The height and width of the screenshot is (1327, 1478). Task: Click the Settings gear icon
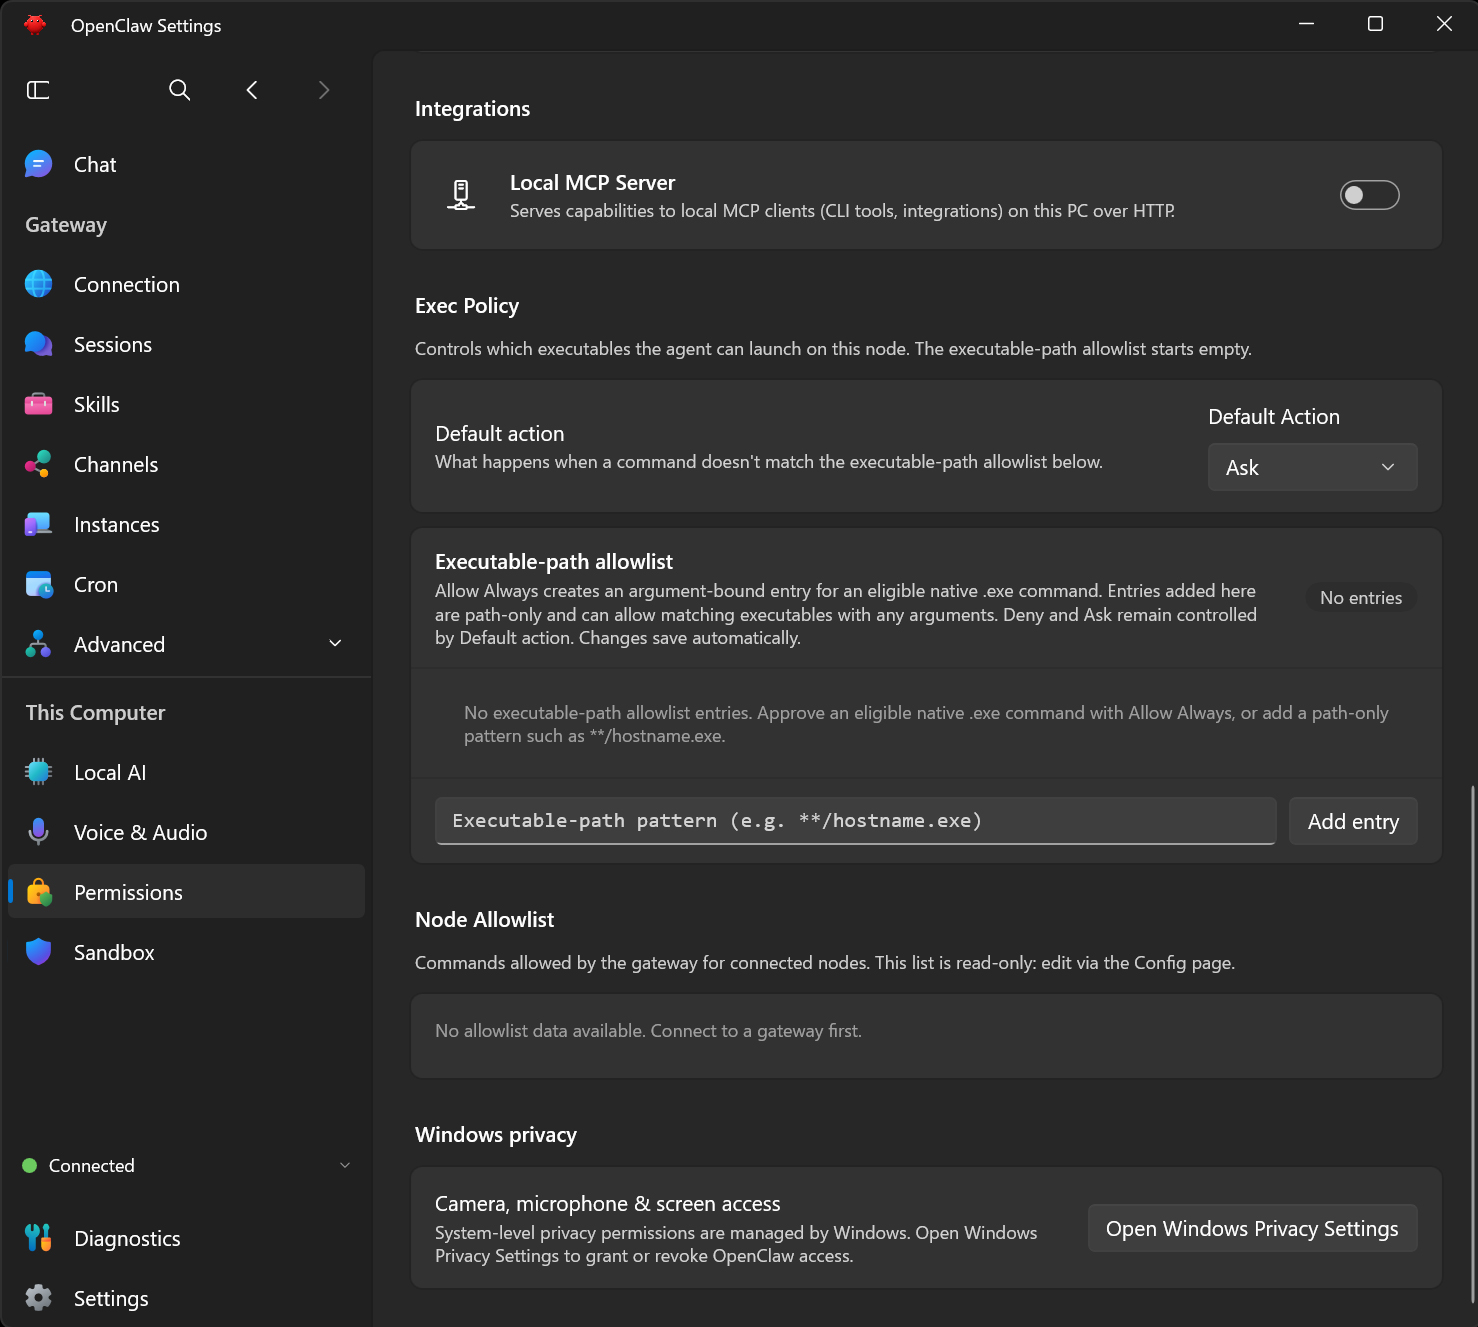tap(38, 1298)
